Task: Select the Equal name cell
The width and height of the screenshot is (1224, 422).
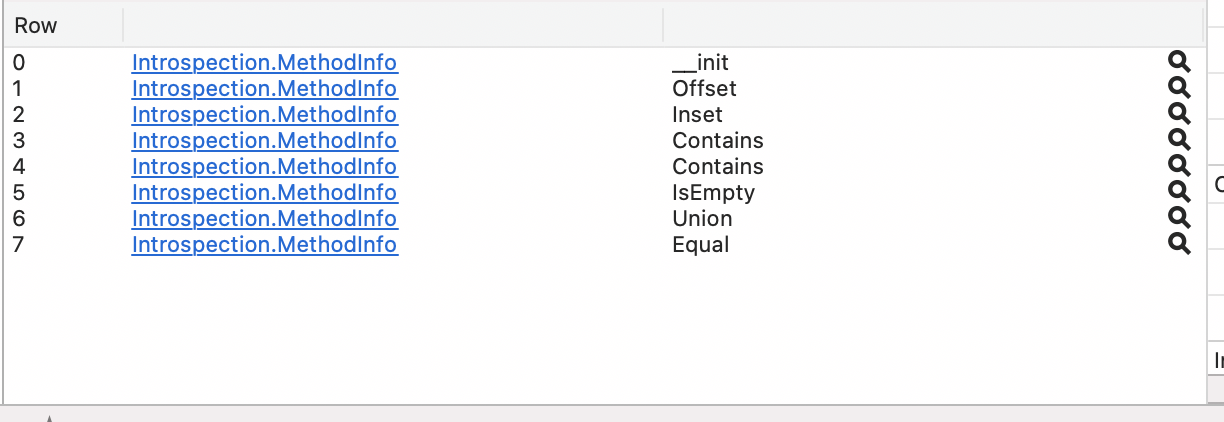Action: 701,245
